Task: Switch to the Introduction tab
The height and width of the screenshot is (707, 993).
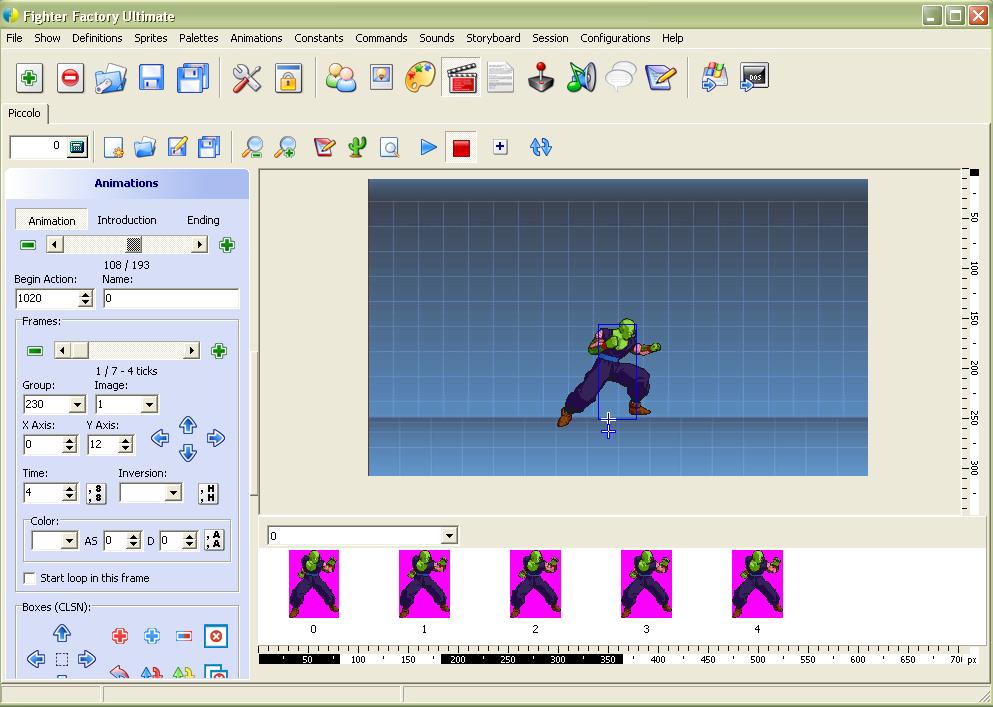Action: pos(126,219)
